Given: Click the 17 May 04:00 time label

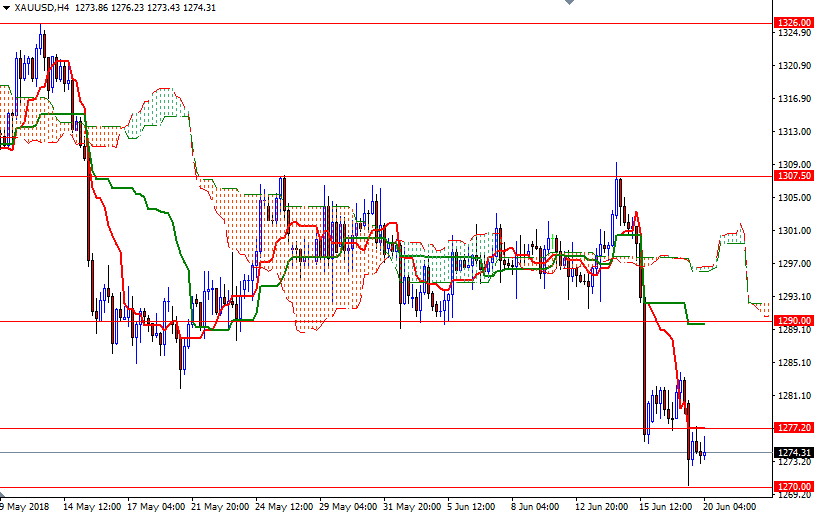Looking at the screenshot, I should pos(156,506).
